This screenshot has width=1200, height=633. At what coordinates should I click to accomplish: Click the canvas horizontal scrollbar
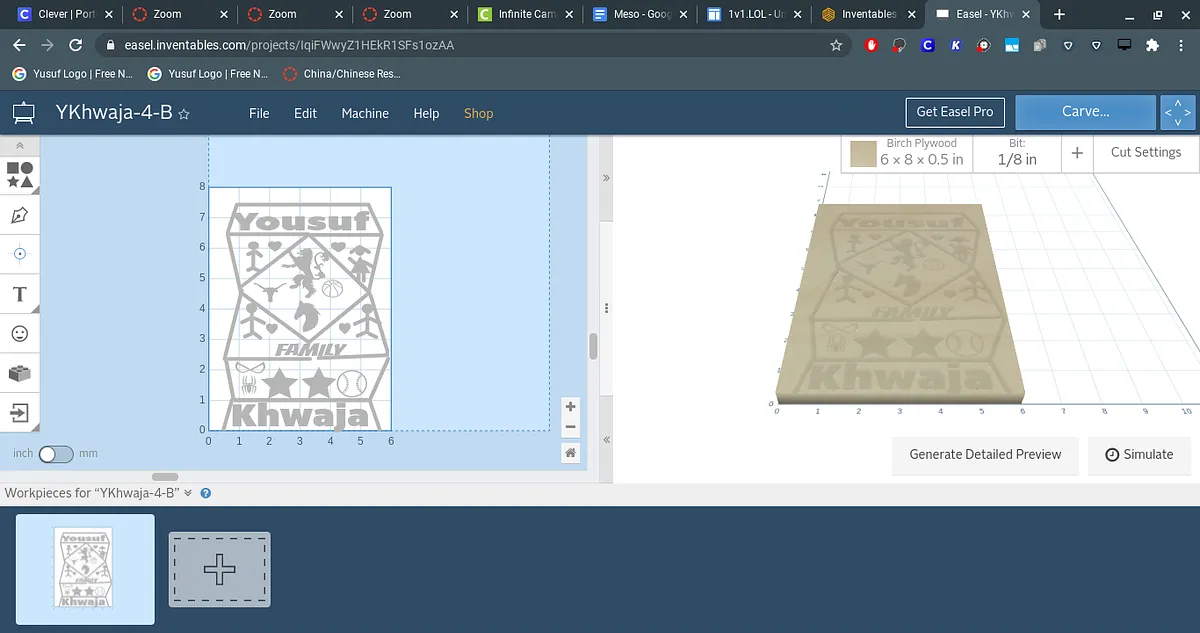coord(165,477)
